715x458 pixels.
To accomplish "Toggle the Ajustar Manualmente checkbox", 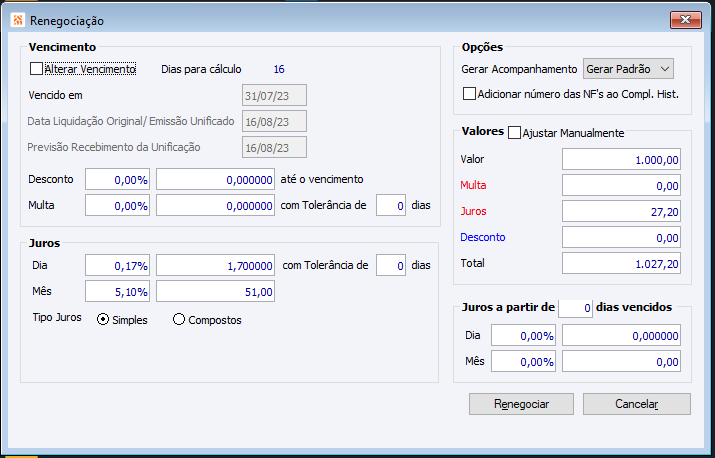I will click(x=515, y=133).
